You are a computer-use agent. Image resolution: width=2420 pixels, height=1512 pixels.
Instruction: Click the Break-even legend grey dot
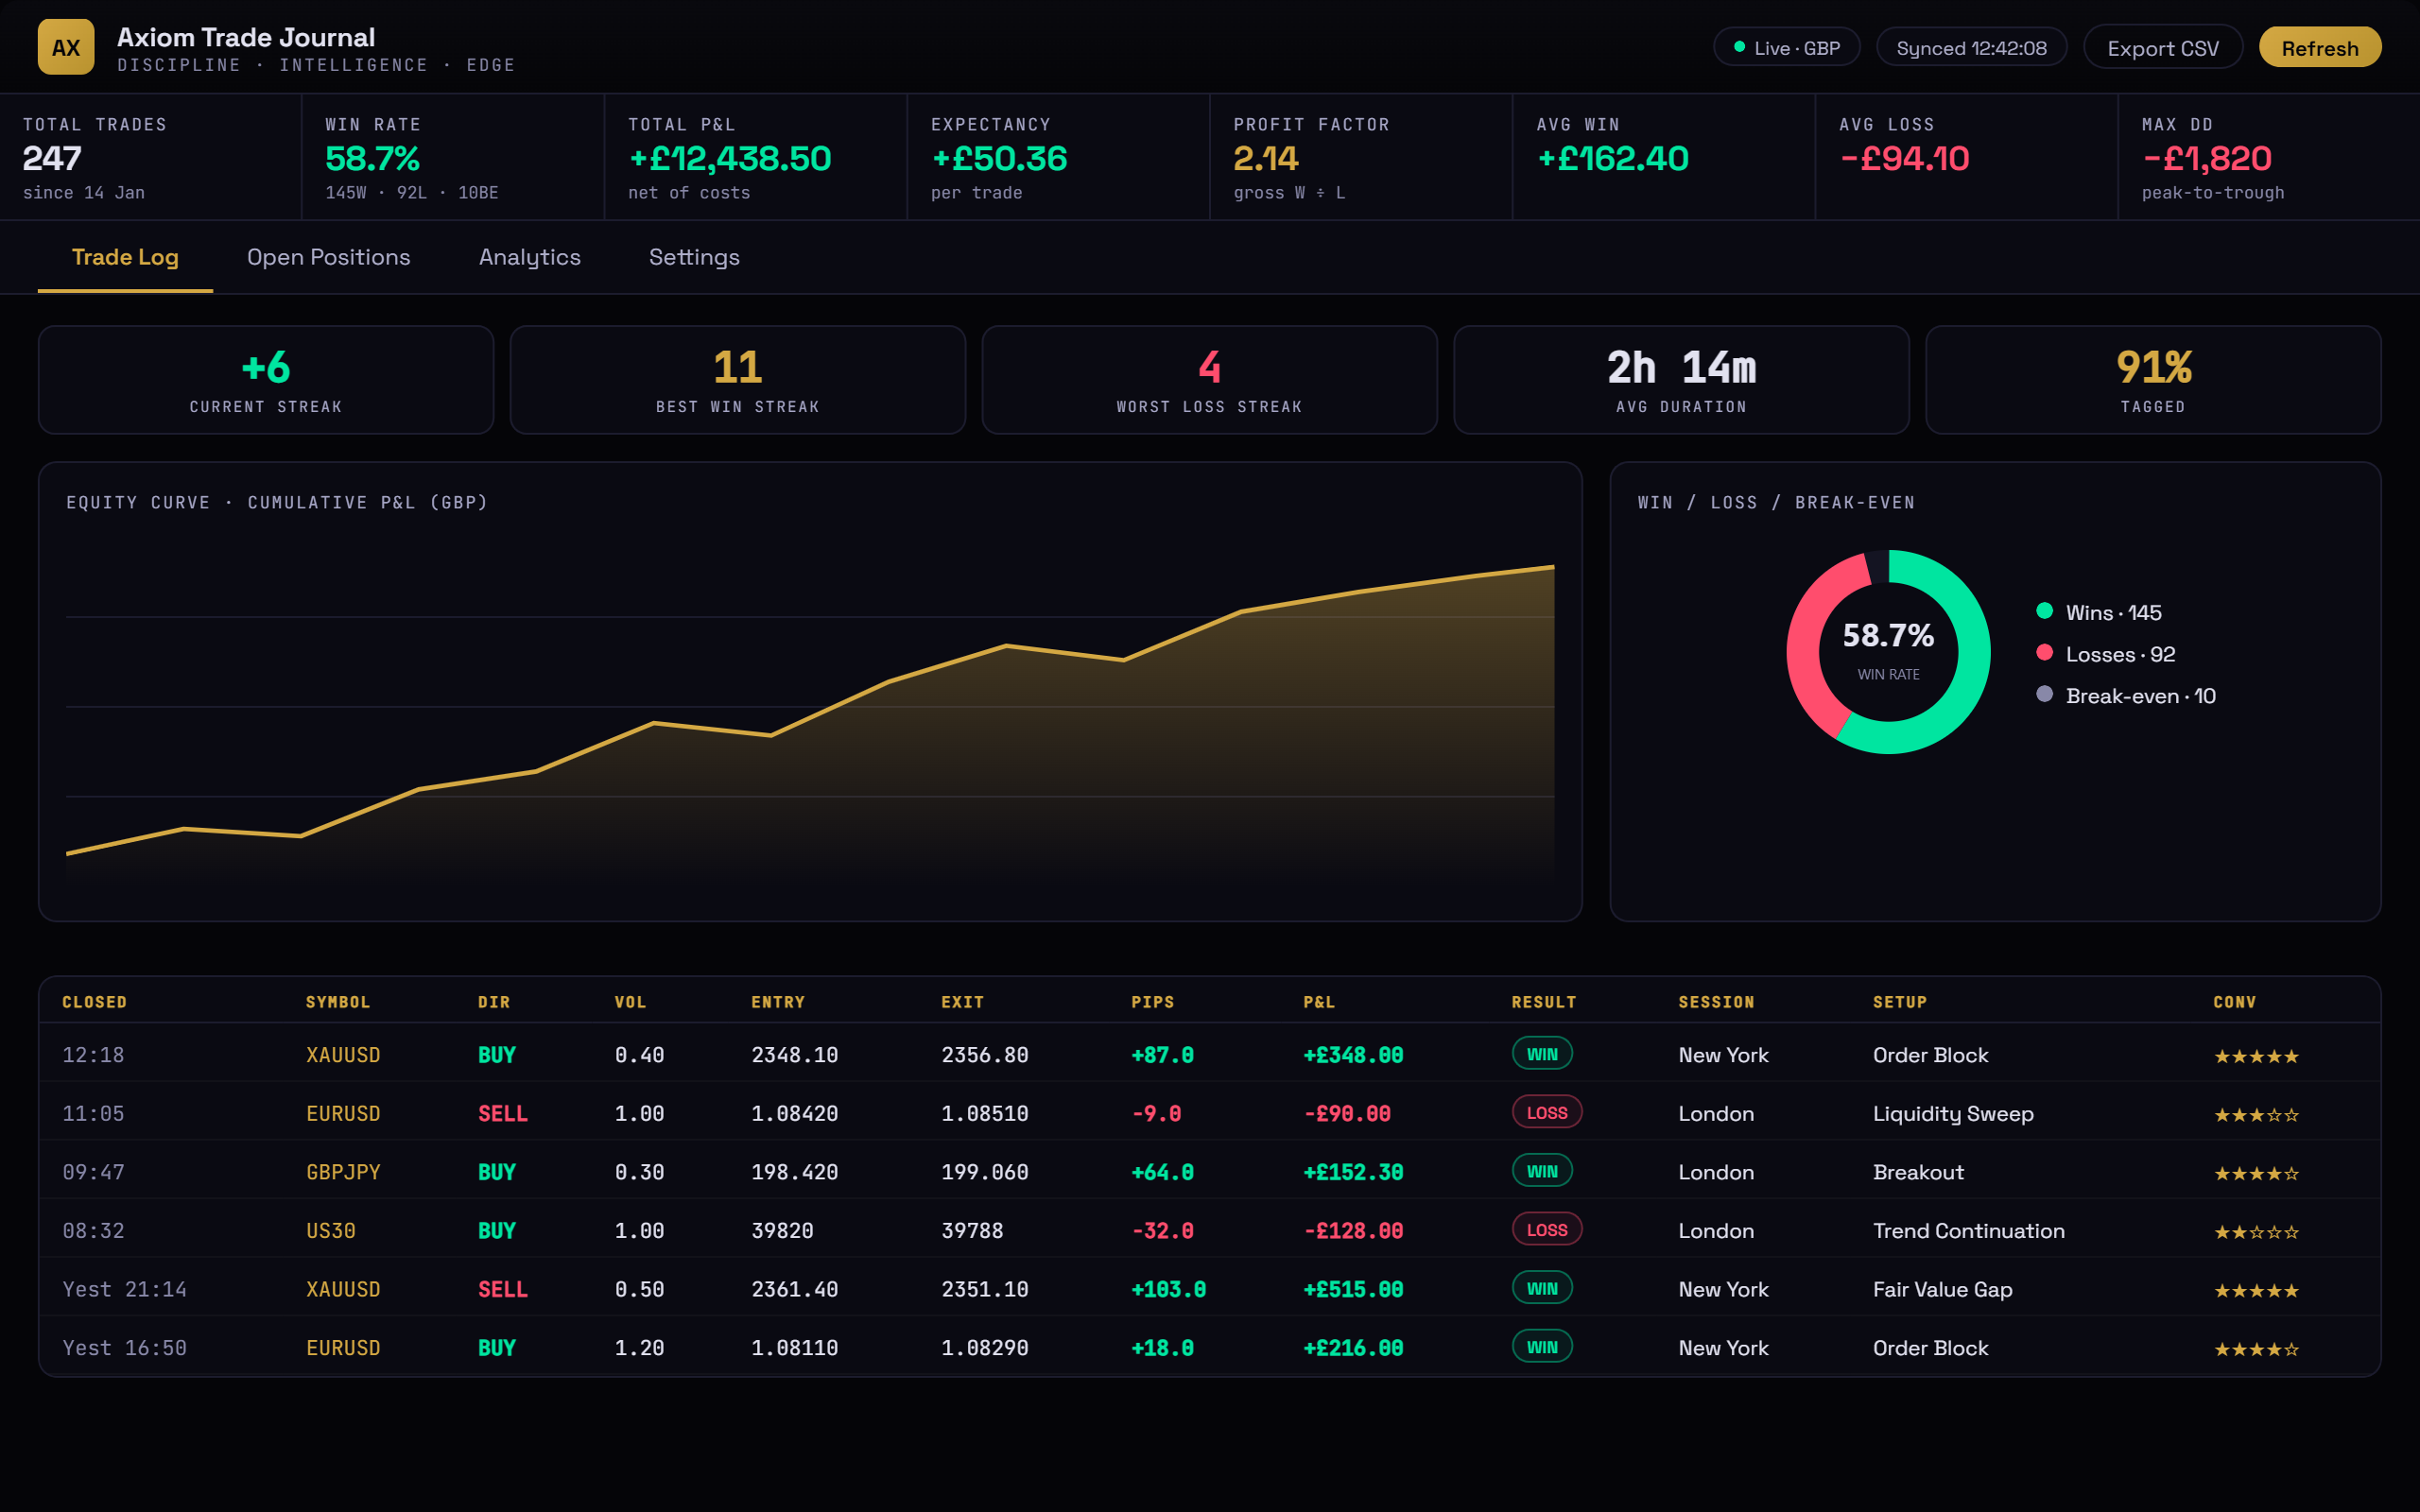[2044, 694]
